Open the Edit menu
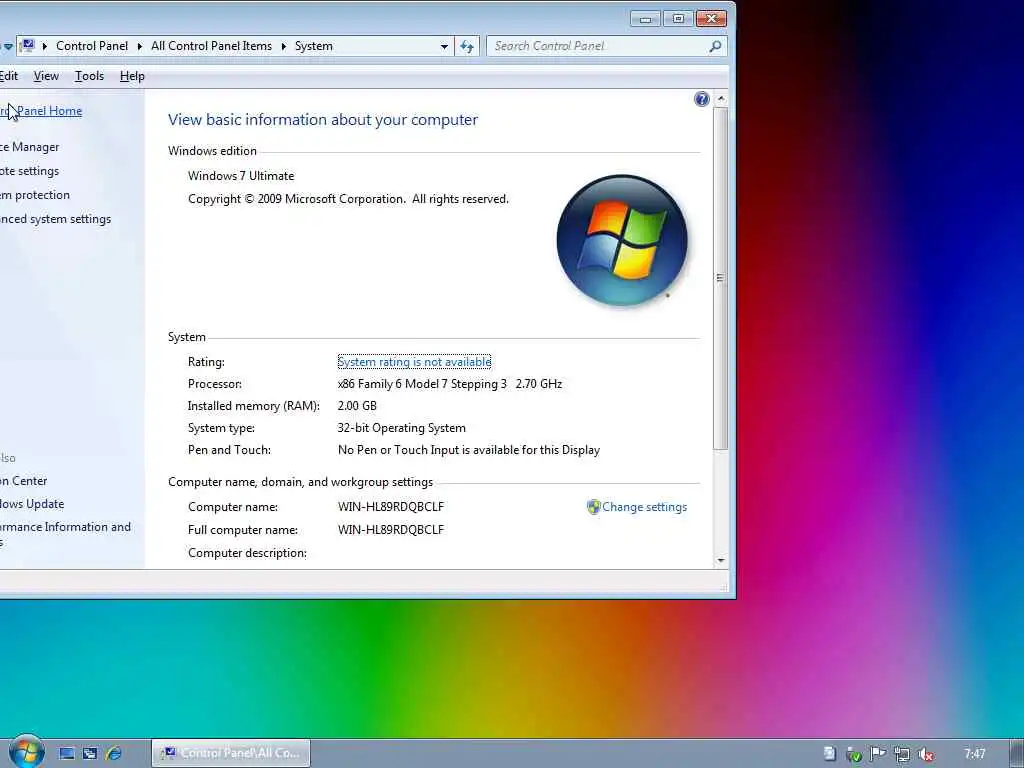Screen dimensions: 1024x768 click(8, 76)
